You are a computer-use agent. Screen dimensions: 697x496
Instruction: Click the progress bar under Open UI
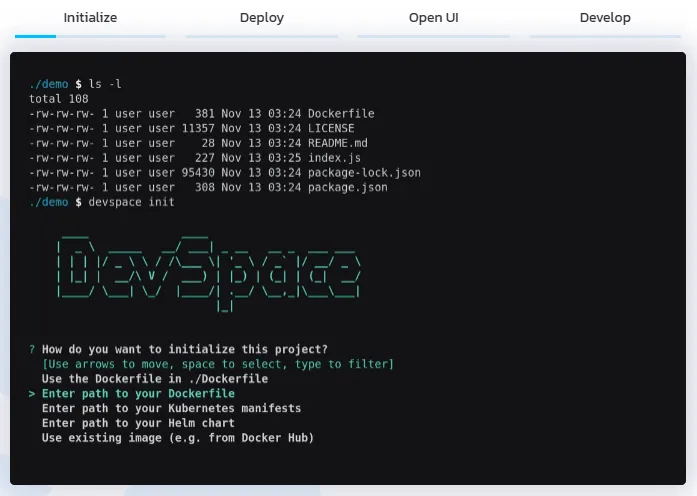(433, 36)
